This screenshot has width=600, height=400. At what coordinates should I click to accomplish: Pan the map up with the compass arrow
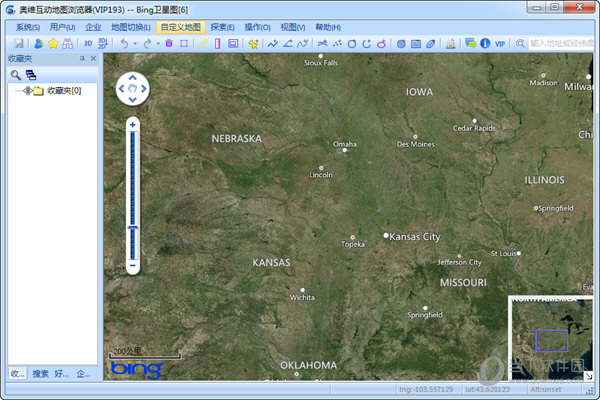[132, 77]
